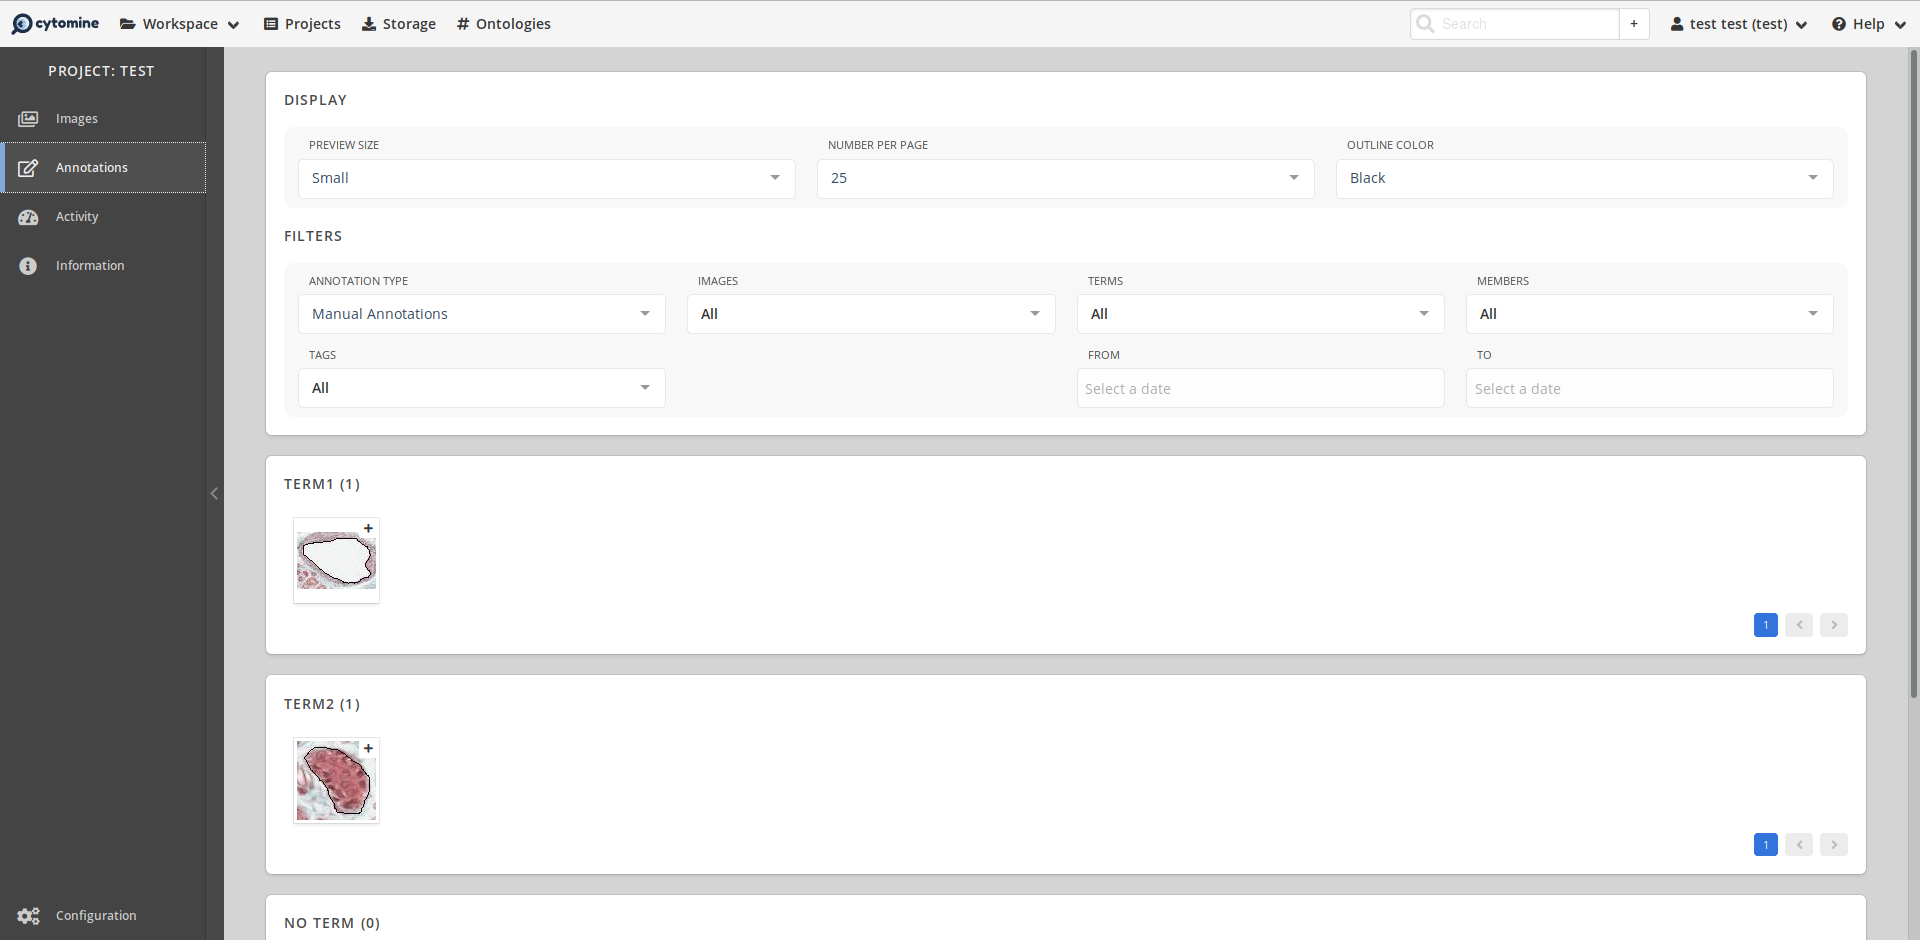Open the Configuration gears icon

[x=28, y=916]
